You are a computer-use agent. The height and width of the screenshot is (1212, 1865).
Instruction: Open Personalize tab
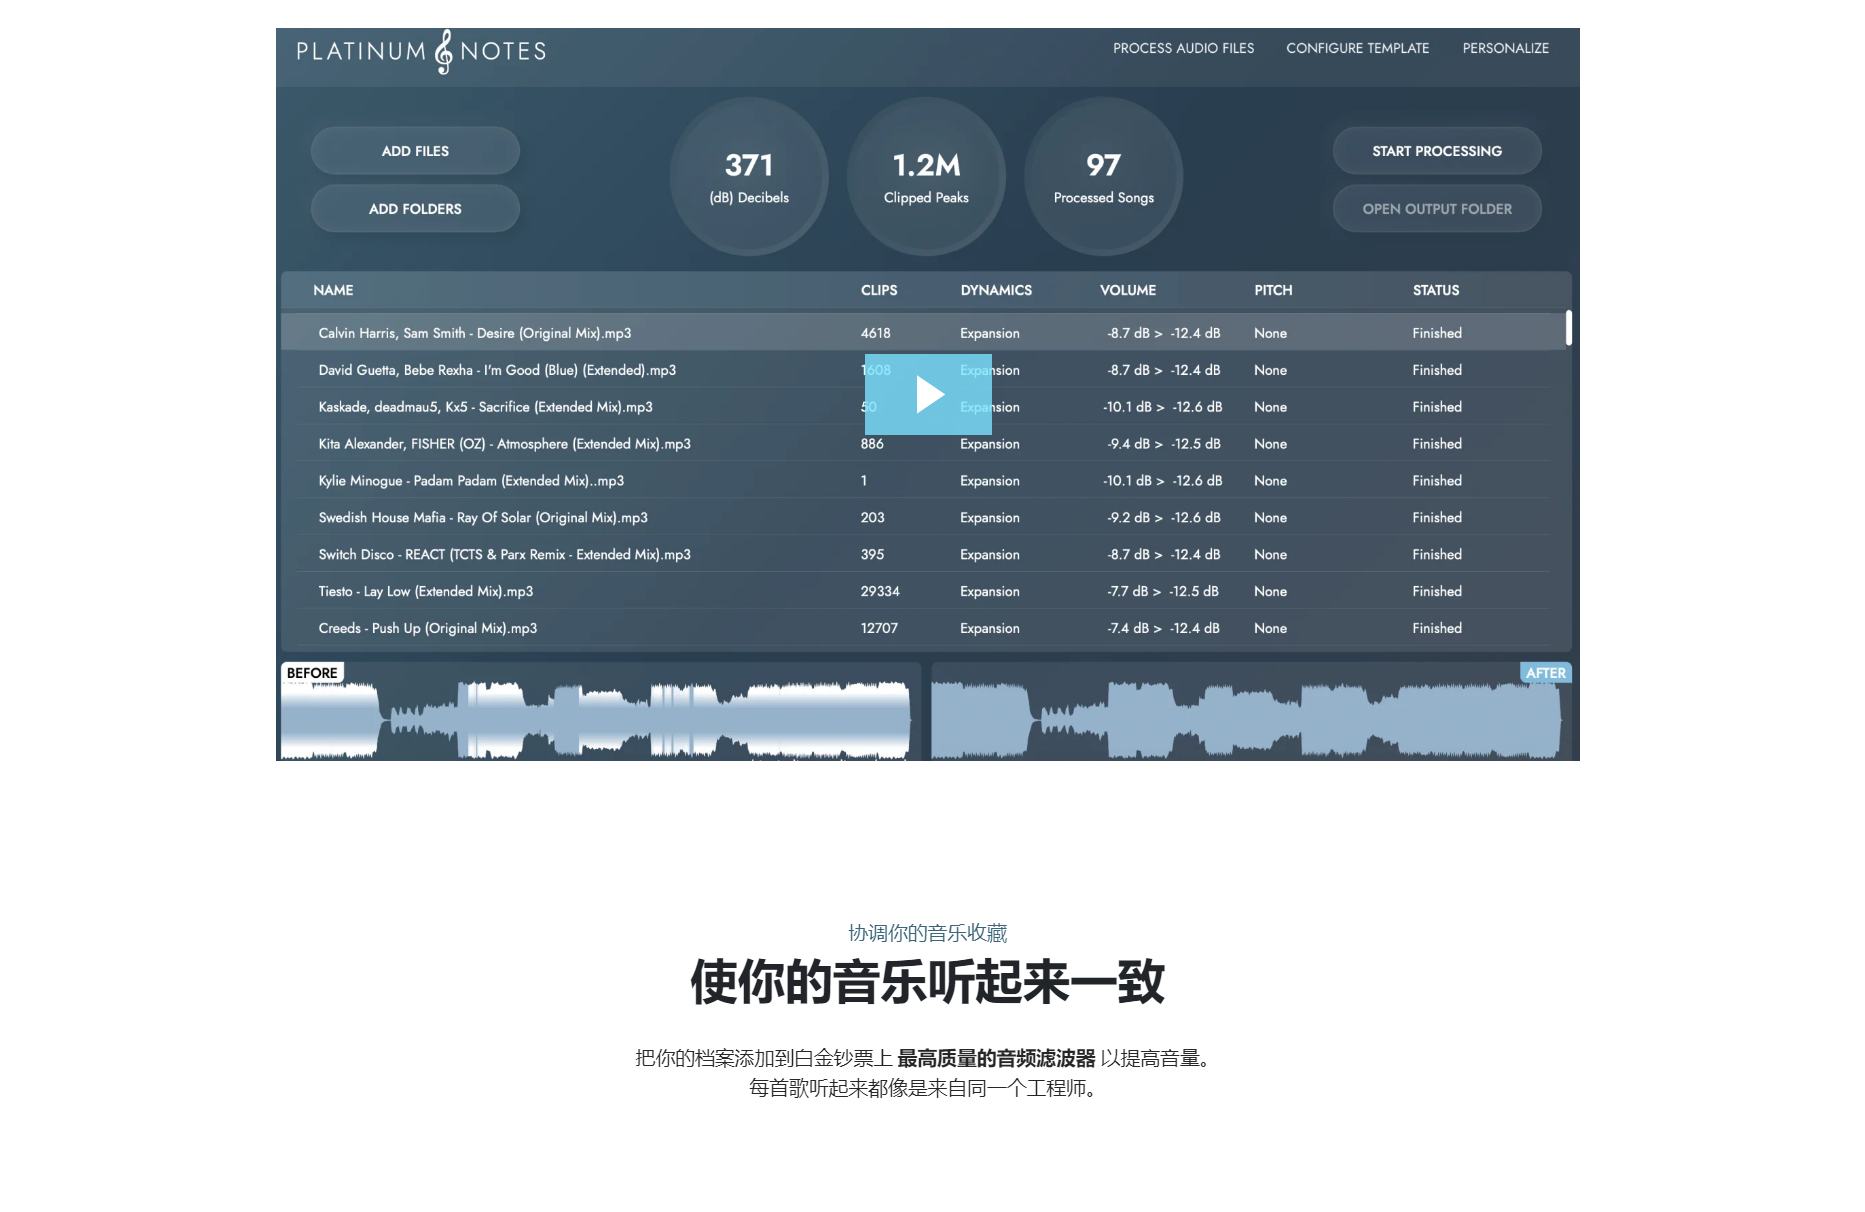1505,48
